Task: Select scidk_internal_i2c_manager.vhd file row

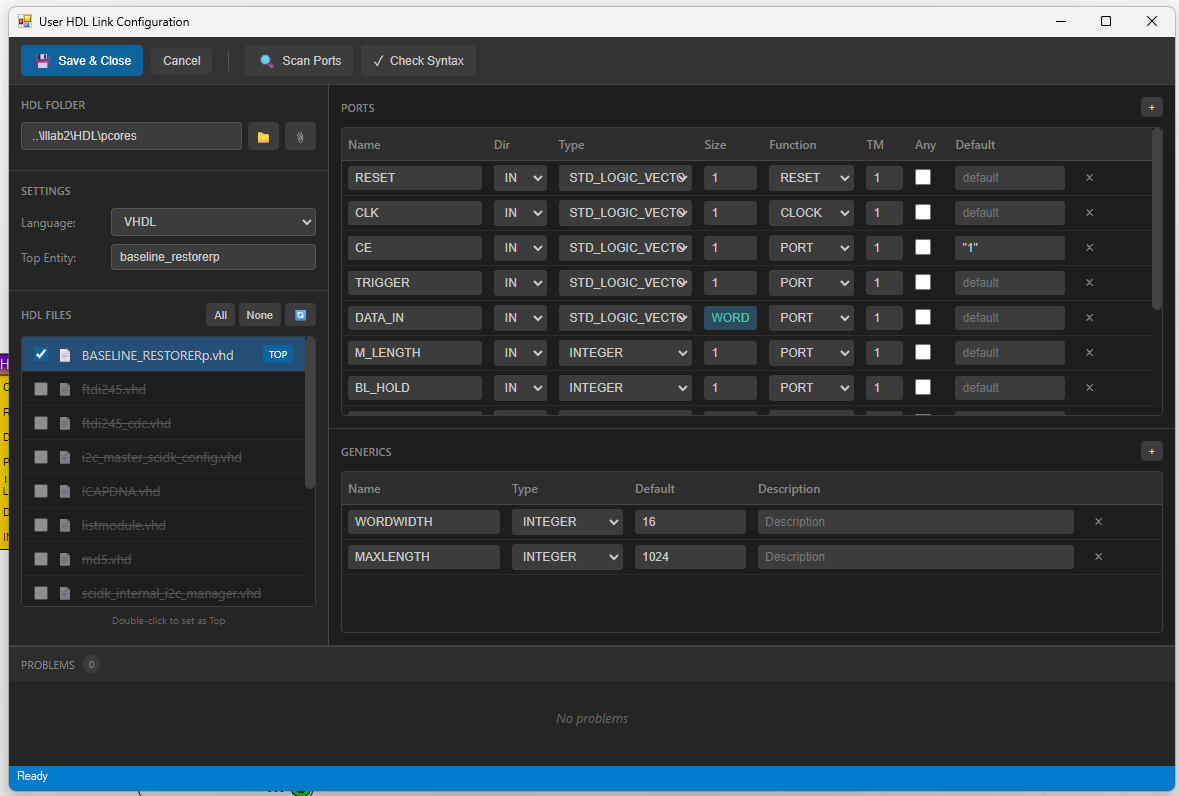Action: 163,592
